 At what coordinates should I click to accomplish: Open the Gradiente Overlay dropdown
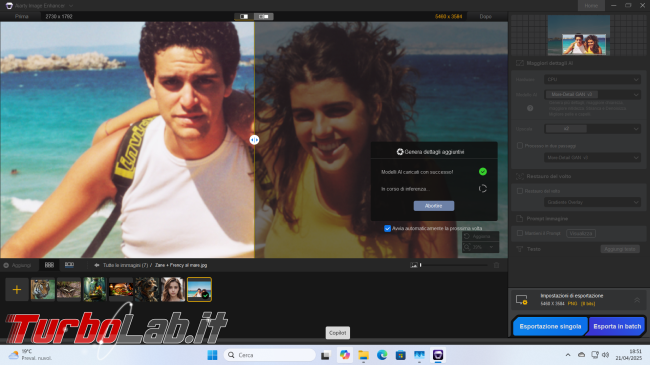click(x=592, y=202)
